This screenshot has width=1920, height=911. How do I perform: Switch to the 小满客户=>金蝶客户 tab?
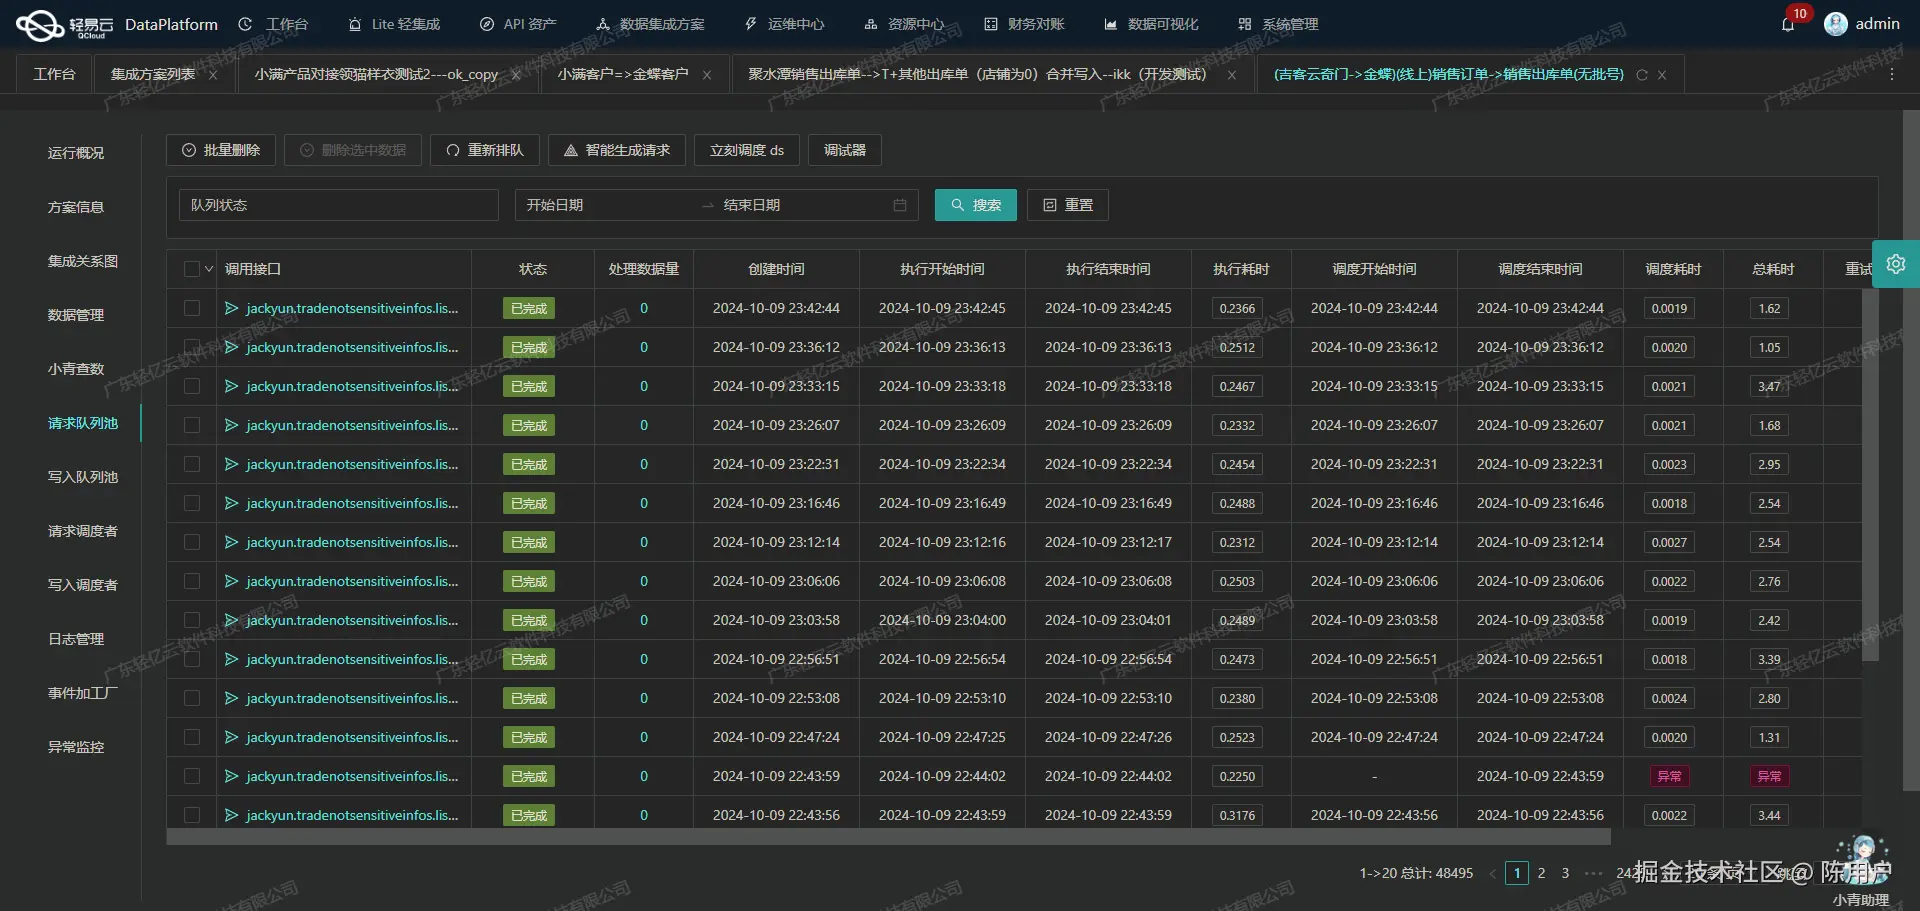tap(623, 74)
